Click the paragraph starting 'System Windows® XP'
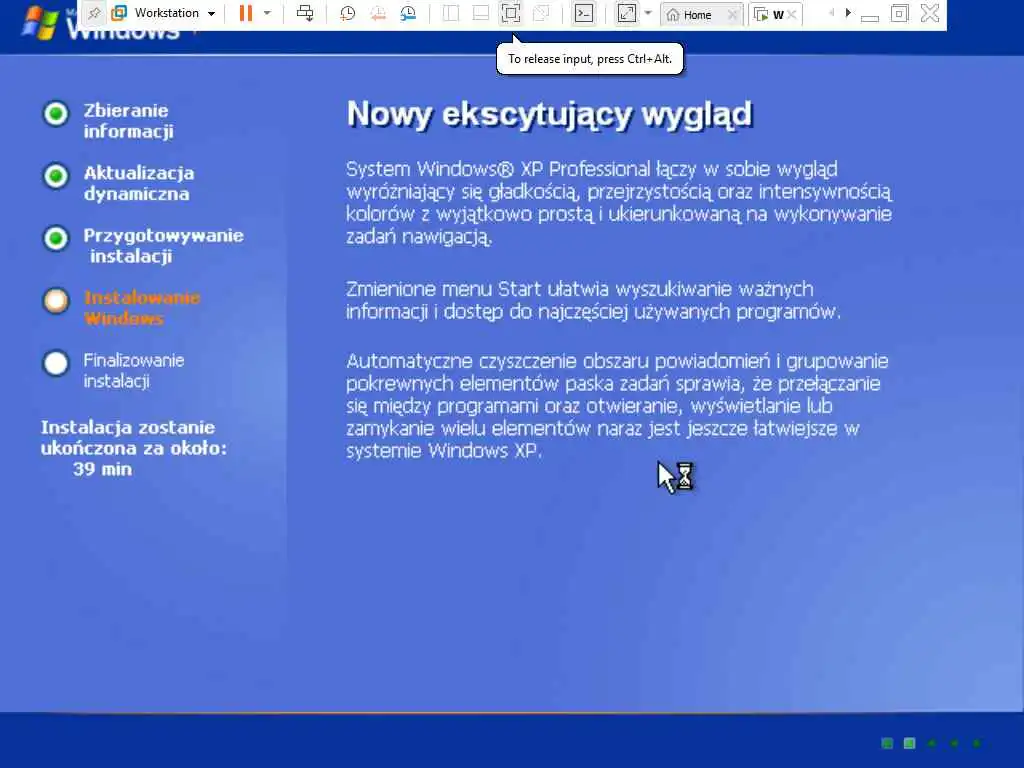The image size is (1024, 768). [x=619, y=202]
